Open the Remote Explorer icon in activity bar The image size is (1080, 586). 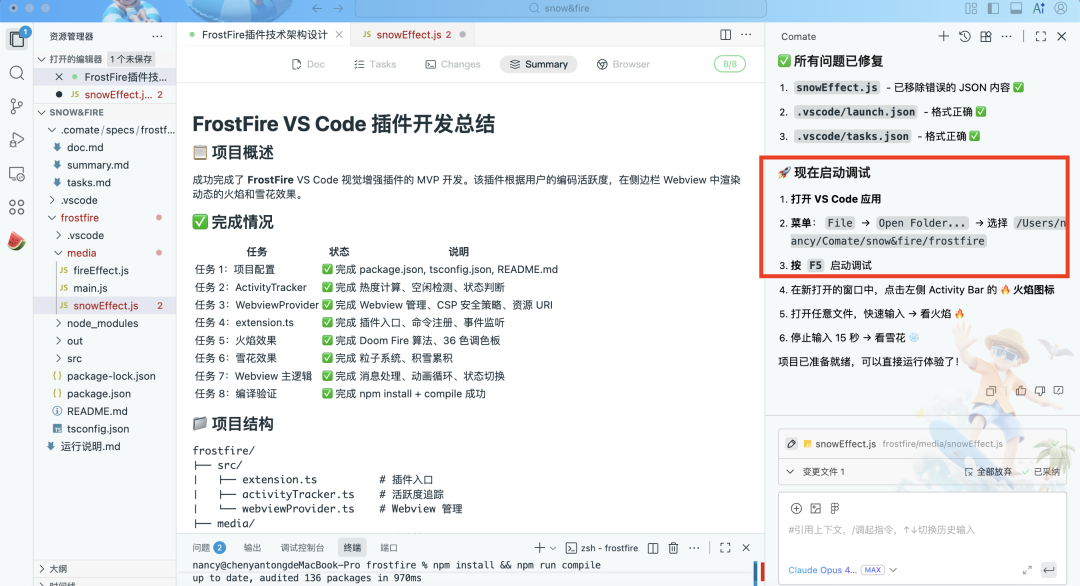click(x=17, y=174)
